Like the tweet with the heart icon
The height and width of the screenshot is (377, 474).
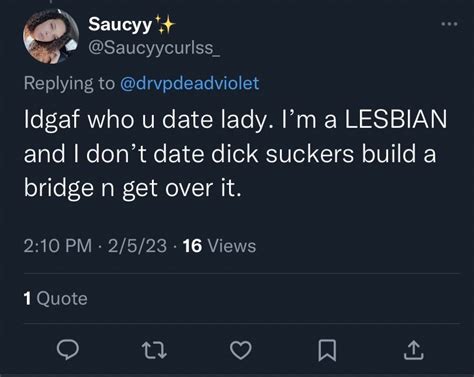pos(241,350)
